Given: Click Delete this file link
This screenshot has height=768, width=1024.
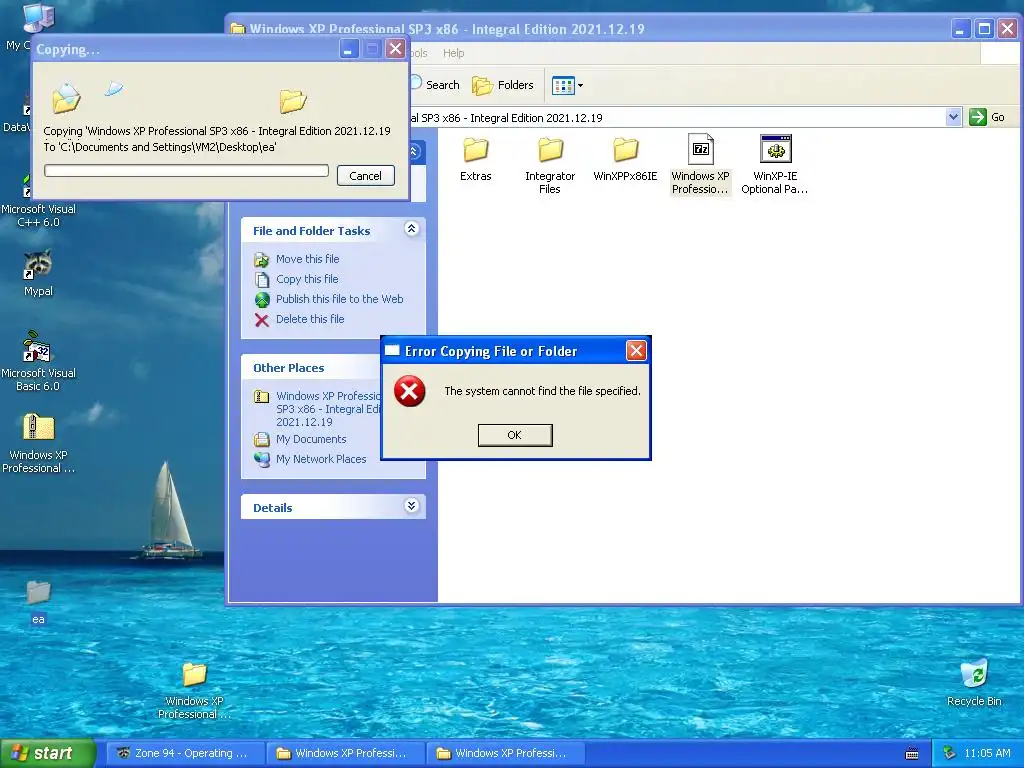Looking at the screenshot, I should (x=310, y=319).
